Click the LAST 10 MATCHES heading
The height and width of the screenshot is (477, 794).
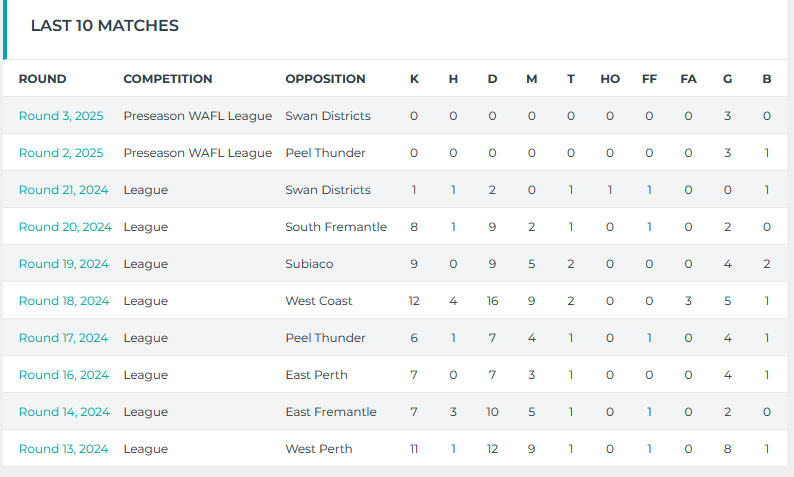(x=105, y=25)
